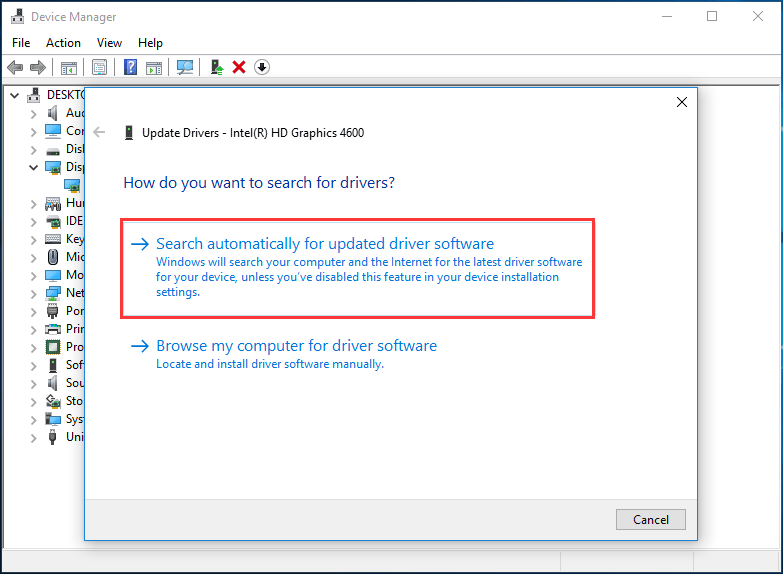This screenshot has height=574, width=783.
Task: Select the Computer monitor icon in tree
Action: 53,131
